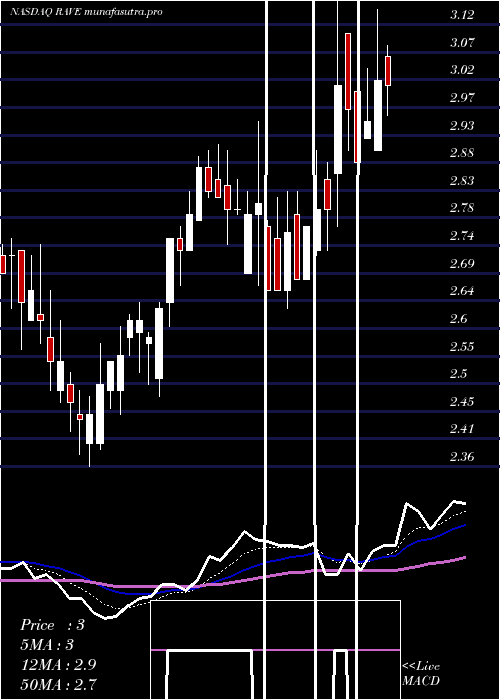Click the '50MA : 2.7' readout
Image resolution: width=500 pixels, height=700 pixels.
point(58,684)
